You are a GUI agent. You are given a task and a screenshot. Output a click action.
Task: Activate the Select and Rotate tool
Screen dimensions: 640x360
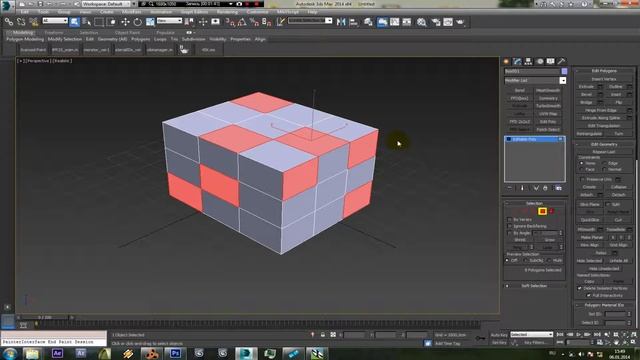tap(138, 22)
